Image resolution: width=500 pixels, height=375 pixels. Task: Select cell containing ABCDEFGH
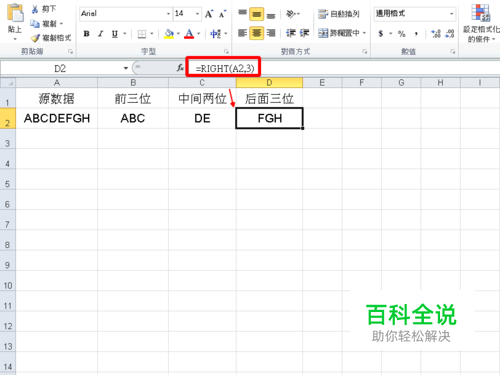[57, 118]
